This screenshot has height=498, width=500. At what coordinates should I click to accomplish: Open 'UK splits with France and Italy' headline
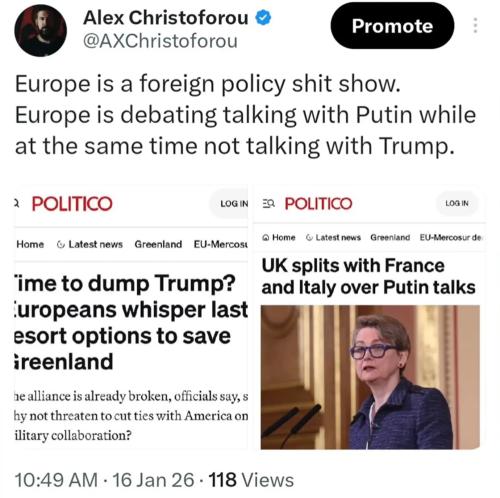(368, 276)
